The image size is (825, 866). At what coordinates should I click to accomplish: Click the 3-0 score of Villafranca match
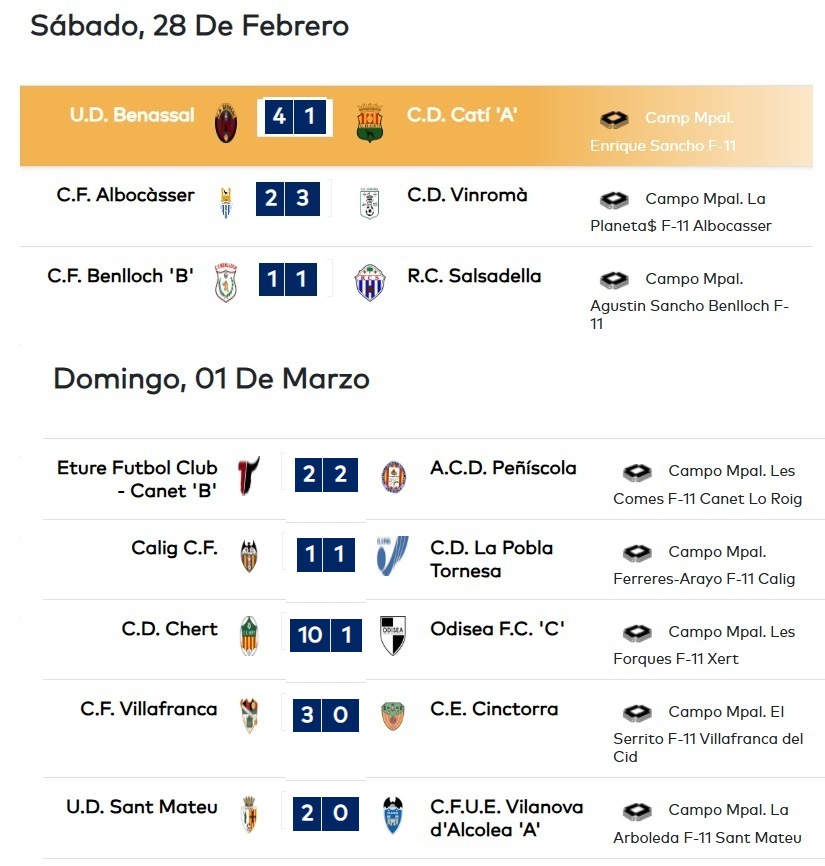pyautogui.click(x=324, y=715)
